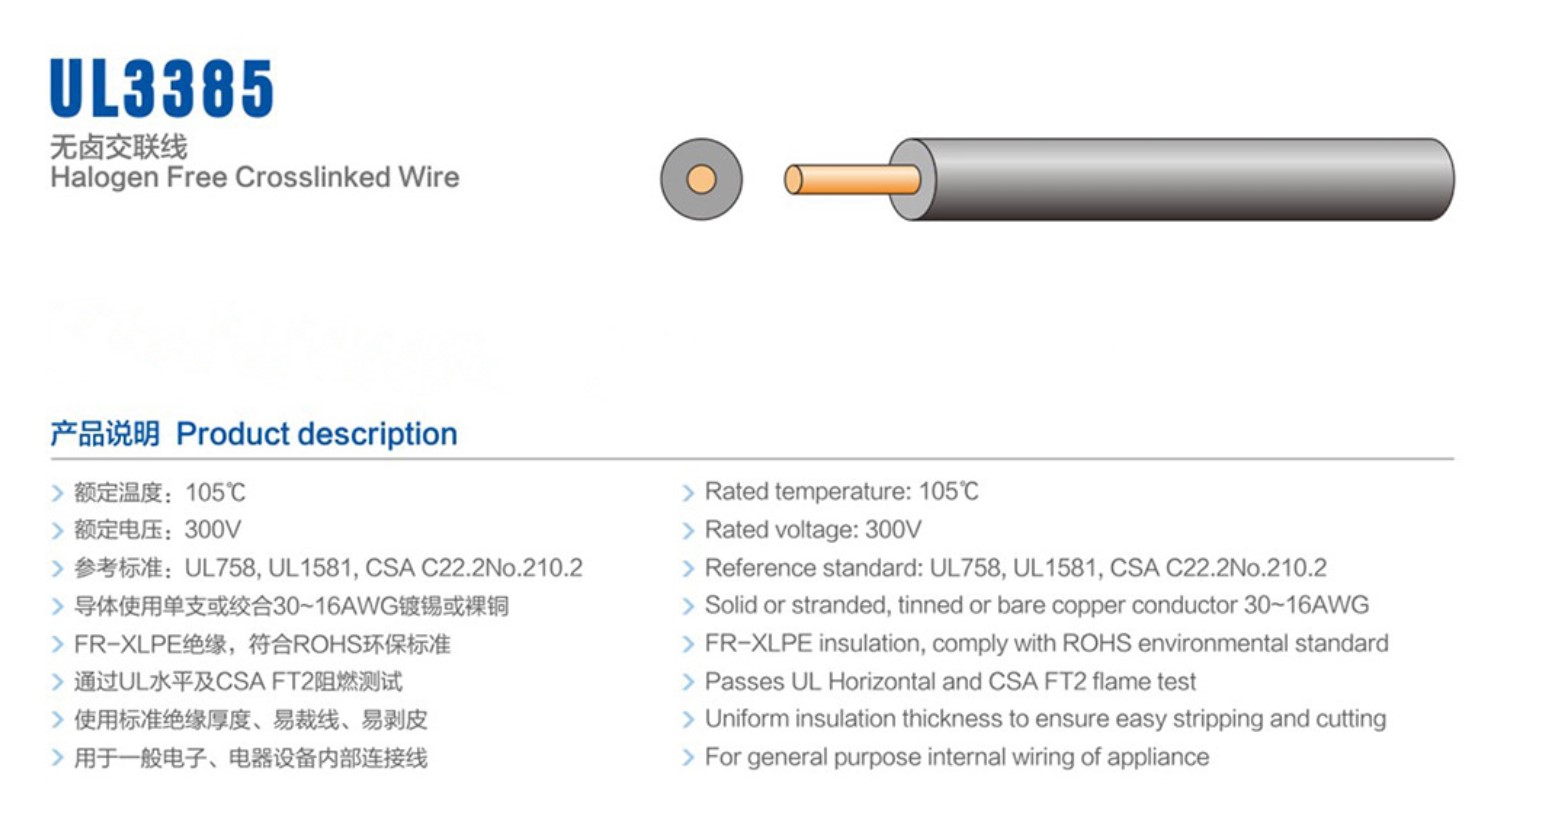Click the chevron before 'Reference standard: UL758'
The width and height of the screenshot is (1543, 820).
tap(688, 569)
